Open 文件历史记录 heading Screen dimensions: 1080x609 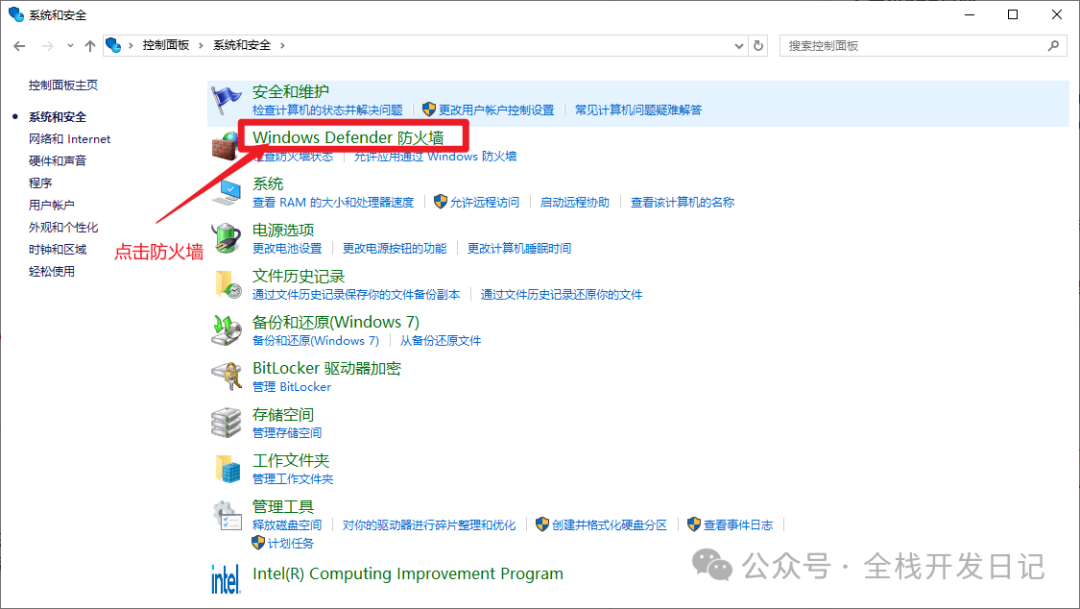[x=298, y=276]
